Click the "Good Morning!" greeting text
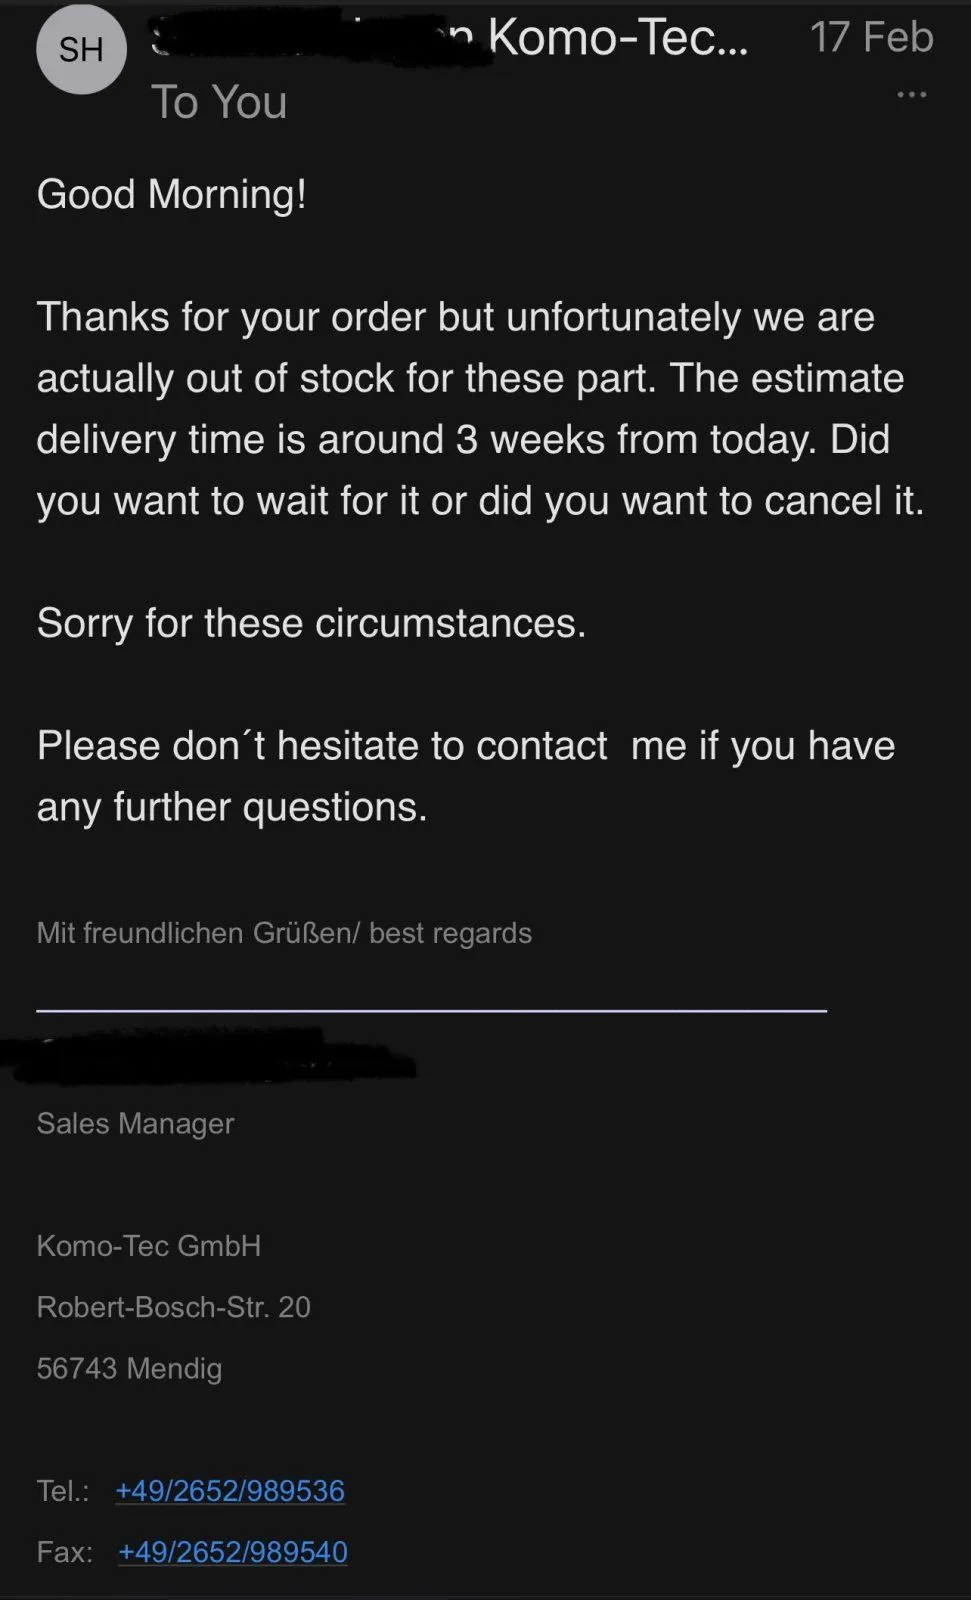 (171, 194)
